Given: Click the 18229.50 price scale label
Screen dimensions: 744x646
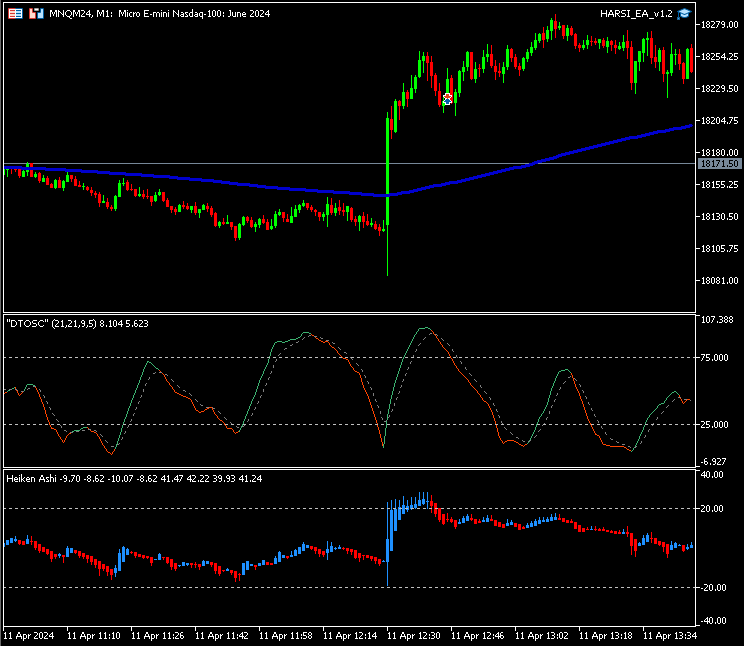Looking at the screenshot, I should 719,89.
